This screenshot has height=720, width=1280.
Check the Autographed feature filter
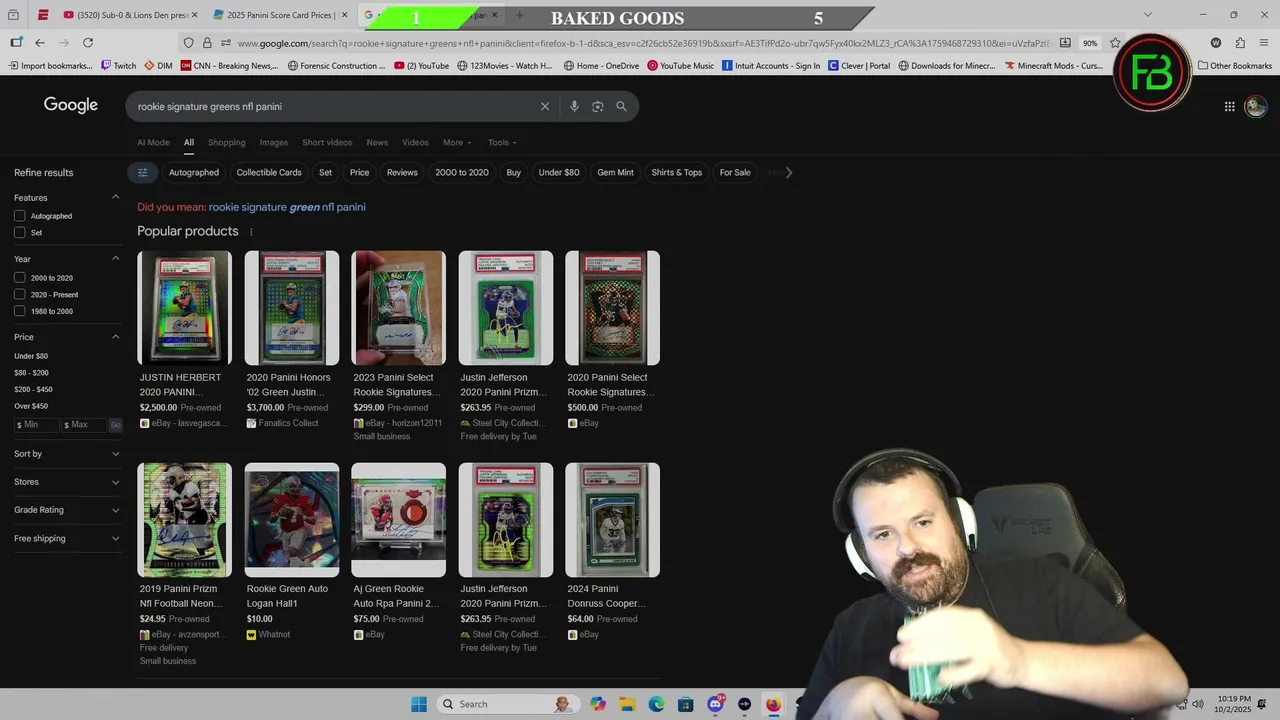20,216
